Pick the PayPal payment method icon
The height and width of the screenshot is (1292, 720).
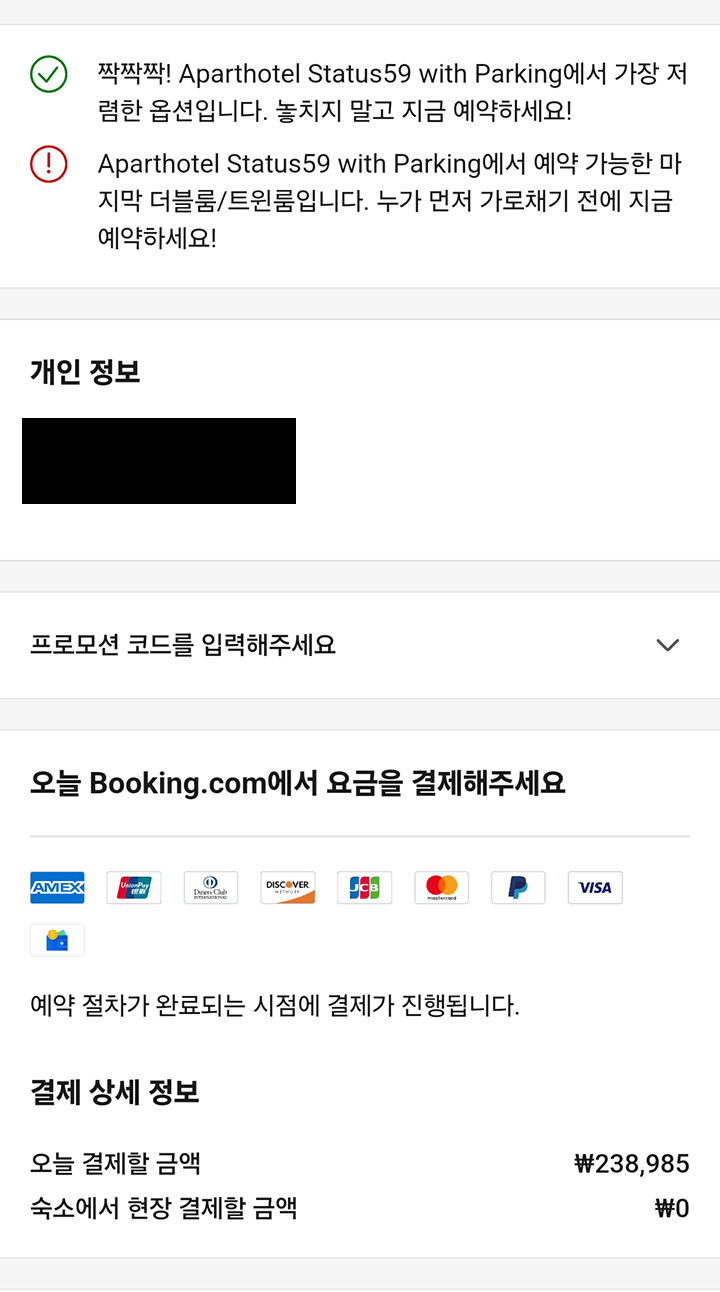point(518,887)
